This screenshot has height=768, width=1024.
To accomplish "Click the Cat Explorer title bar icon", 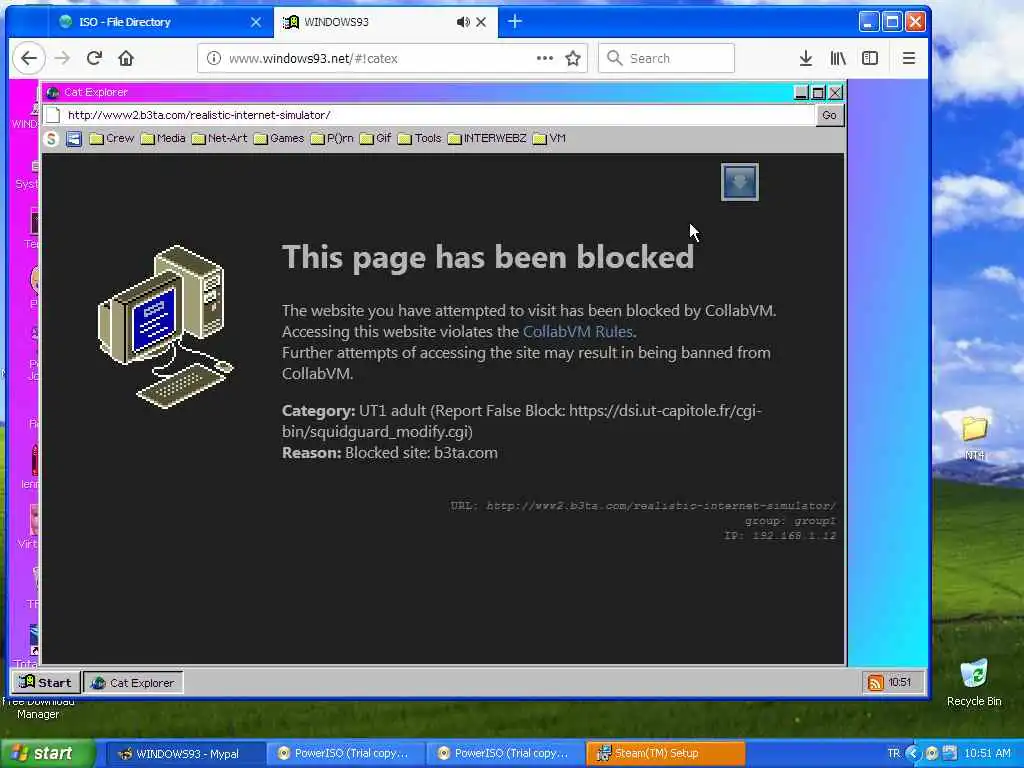I will click(x=53, y=93).
